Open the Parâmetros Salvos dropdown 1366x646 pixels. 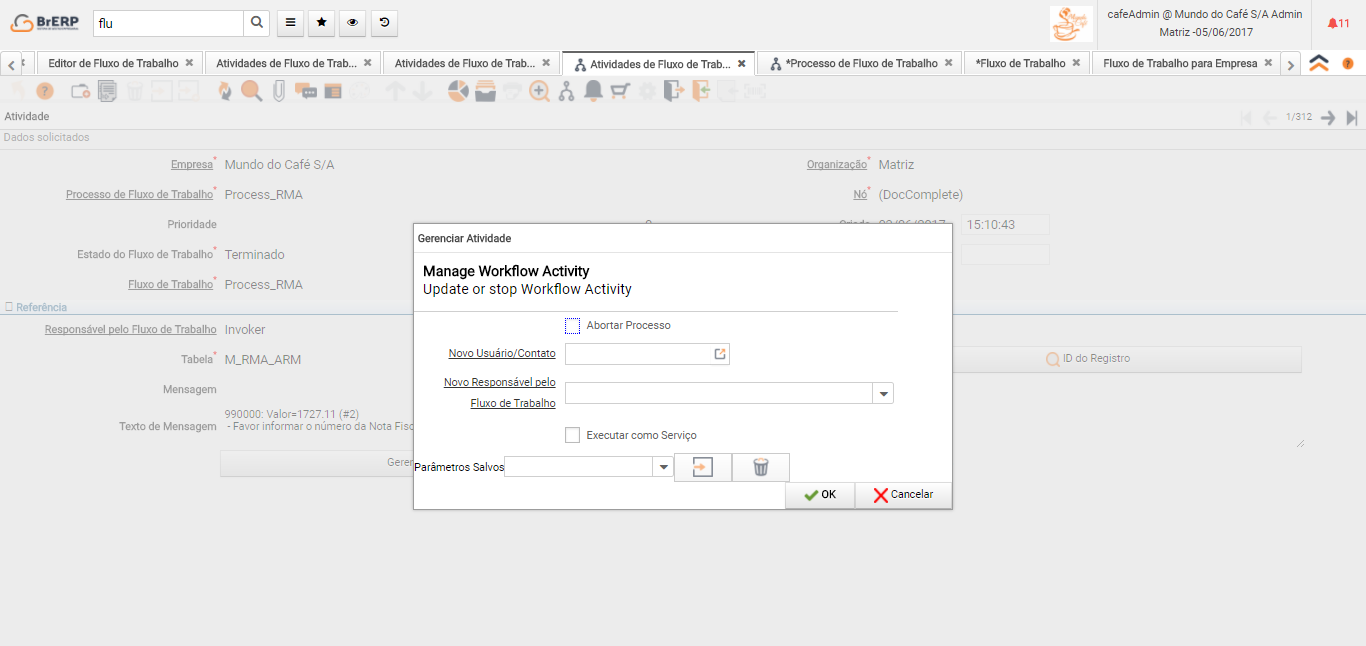click(x=663, y=467)
